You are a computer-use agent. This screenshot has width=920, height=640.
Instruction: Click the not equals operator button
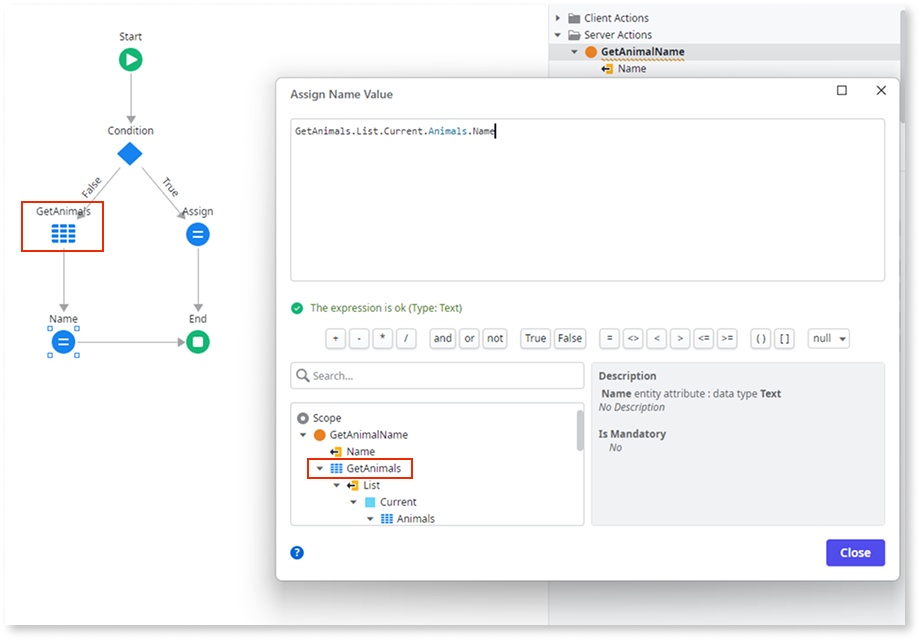click(x=632, y=338)
